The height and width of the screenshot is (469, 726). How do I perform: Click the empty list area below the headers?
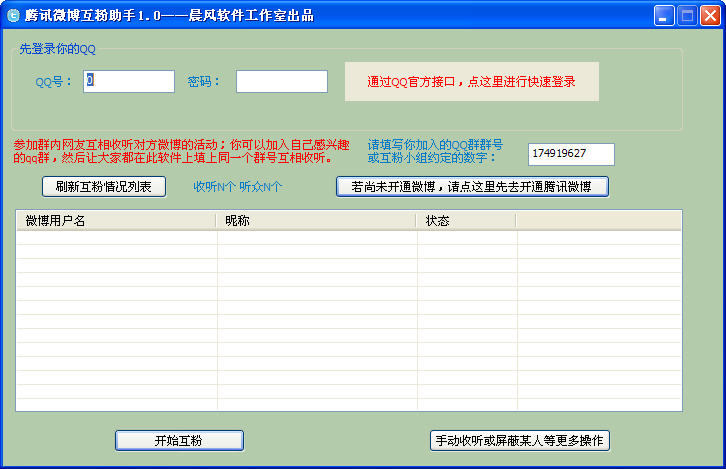coord(349,320)
